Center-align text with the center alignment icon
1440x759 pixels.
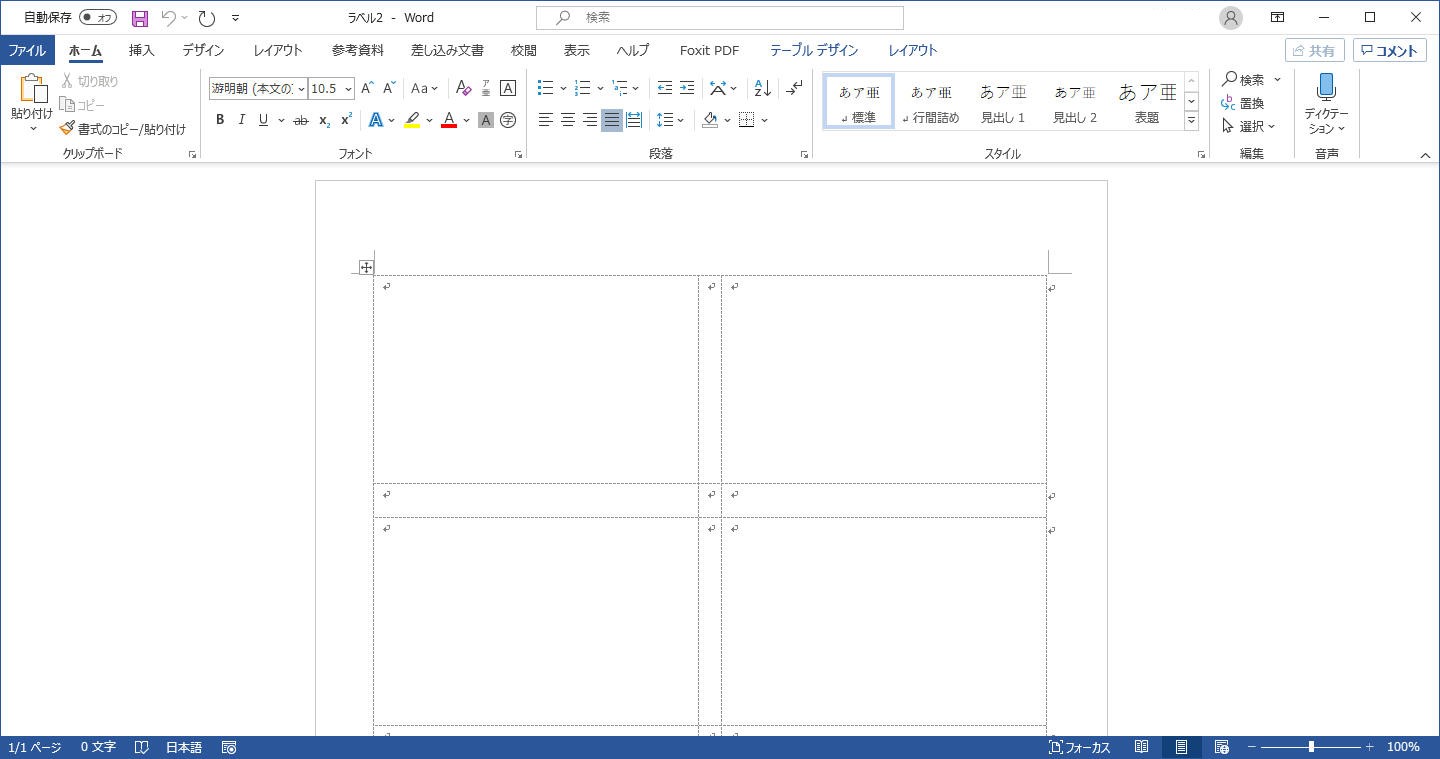coord(567,120)
